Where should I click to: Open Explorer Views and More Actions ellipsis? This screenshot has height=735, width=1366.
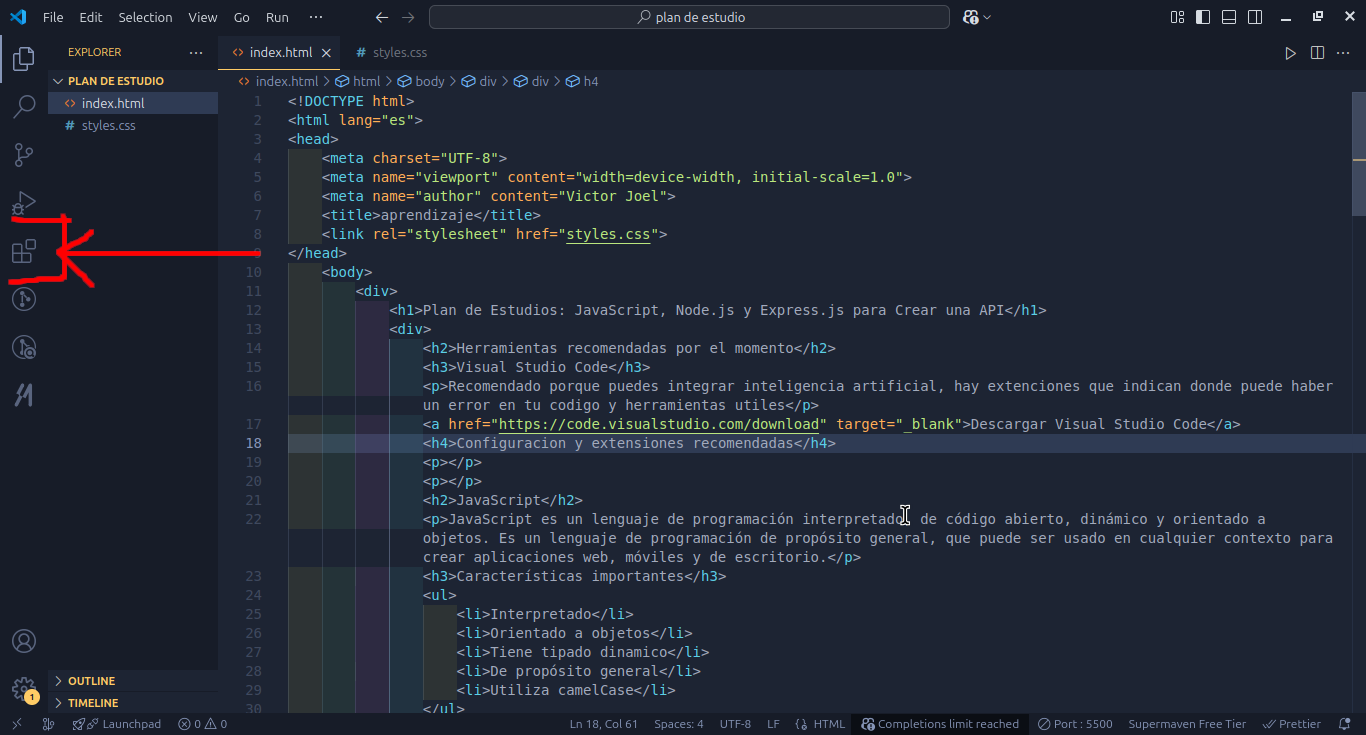click(x=195, y=52)
